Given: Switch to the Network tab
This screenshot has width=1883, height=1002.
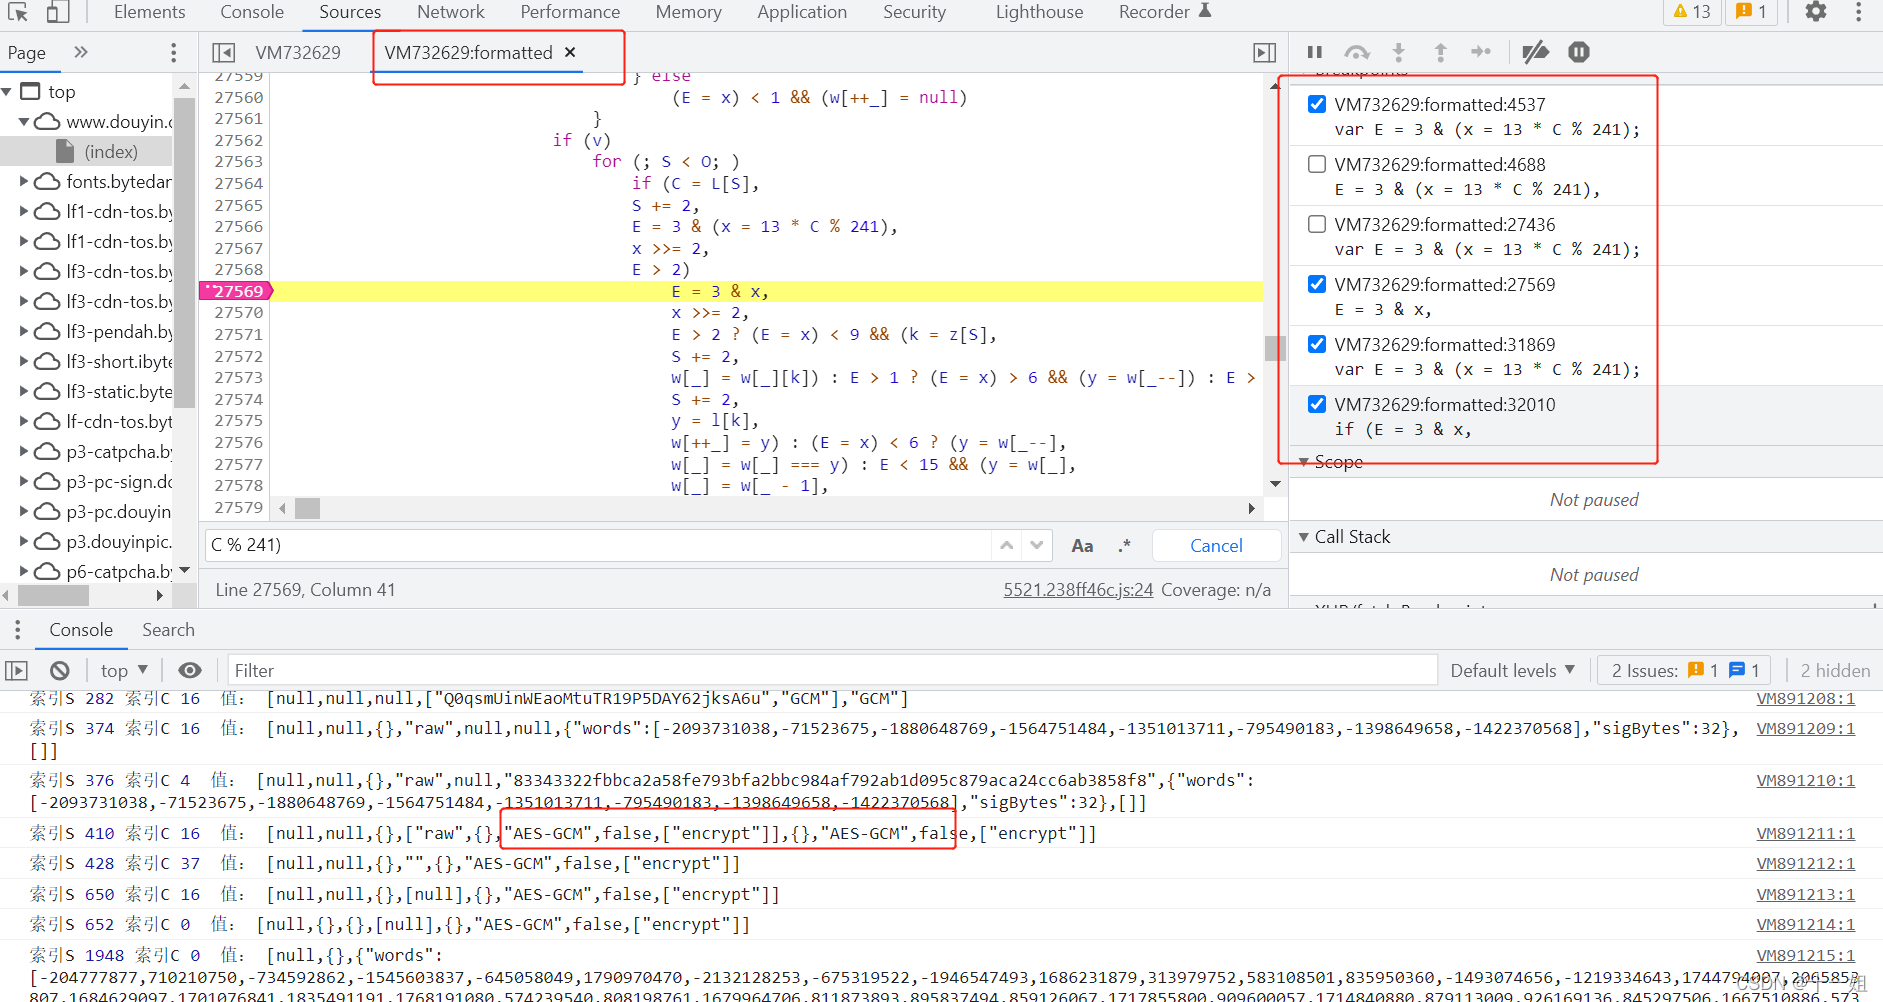Looking at the screenshot, I should coord(450,12).
